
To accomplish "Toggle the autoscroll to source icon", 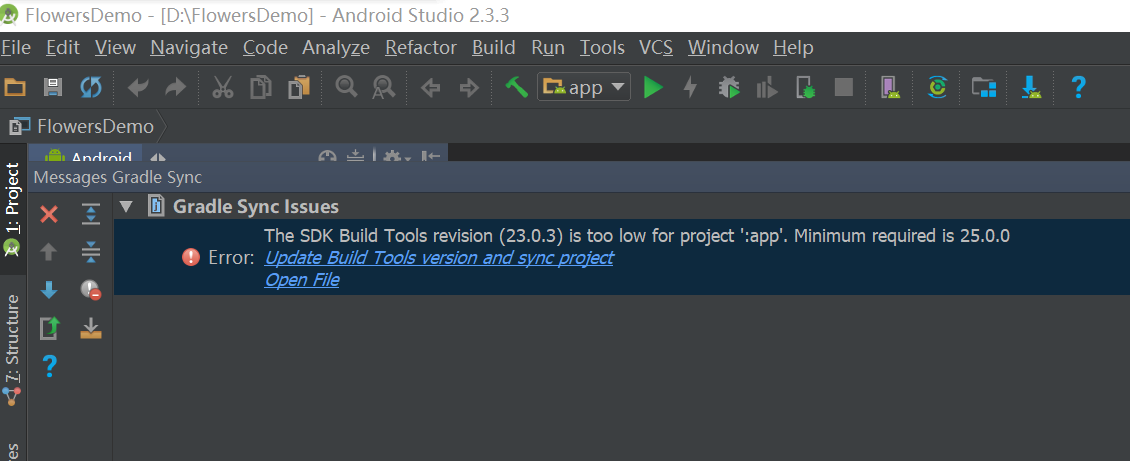I will click(91, 328).
